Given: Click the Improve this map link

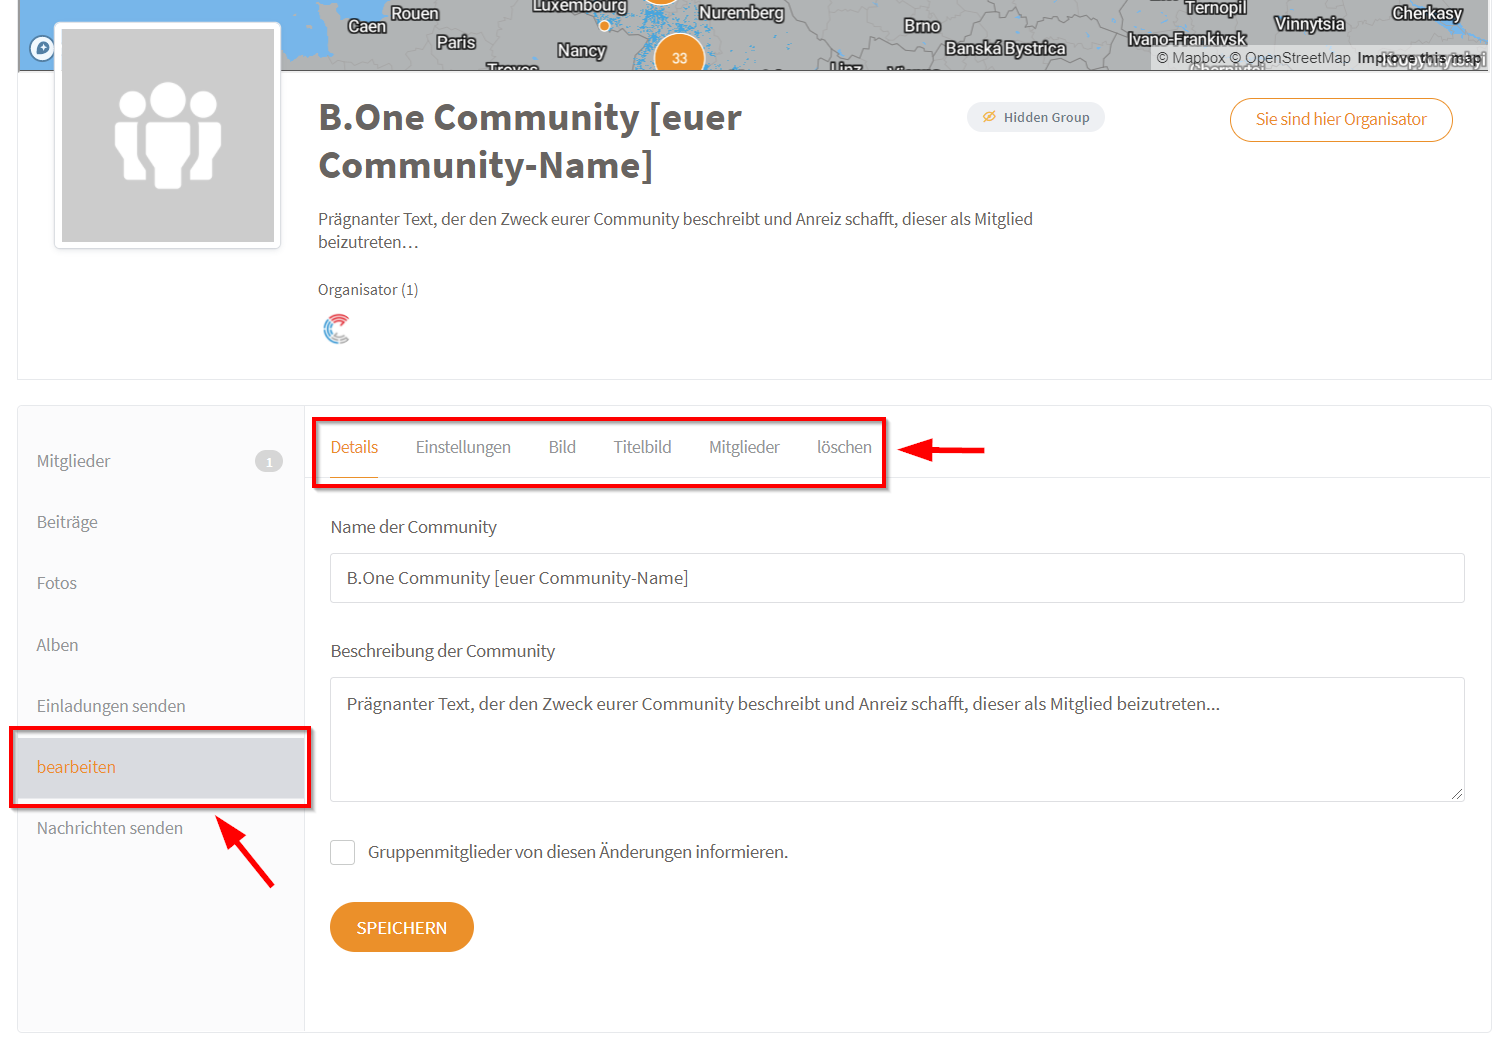Looking at the screenshot, I should pos(1420,58).
